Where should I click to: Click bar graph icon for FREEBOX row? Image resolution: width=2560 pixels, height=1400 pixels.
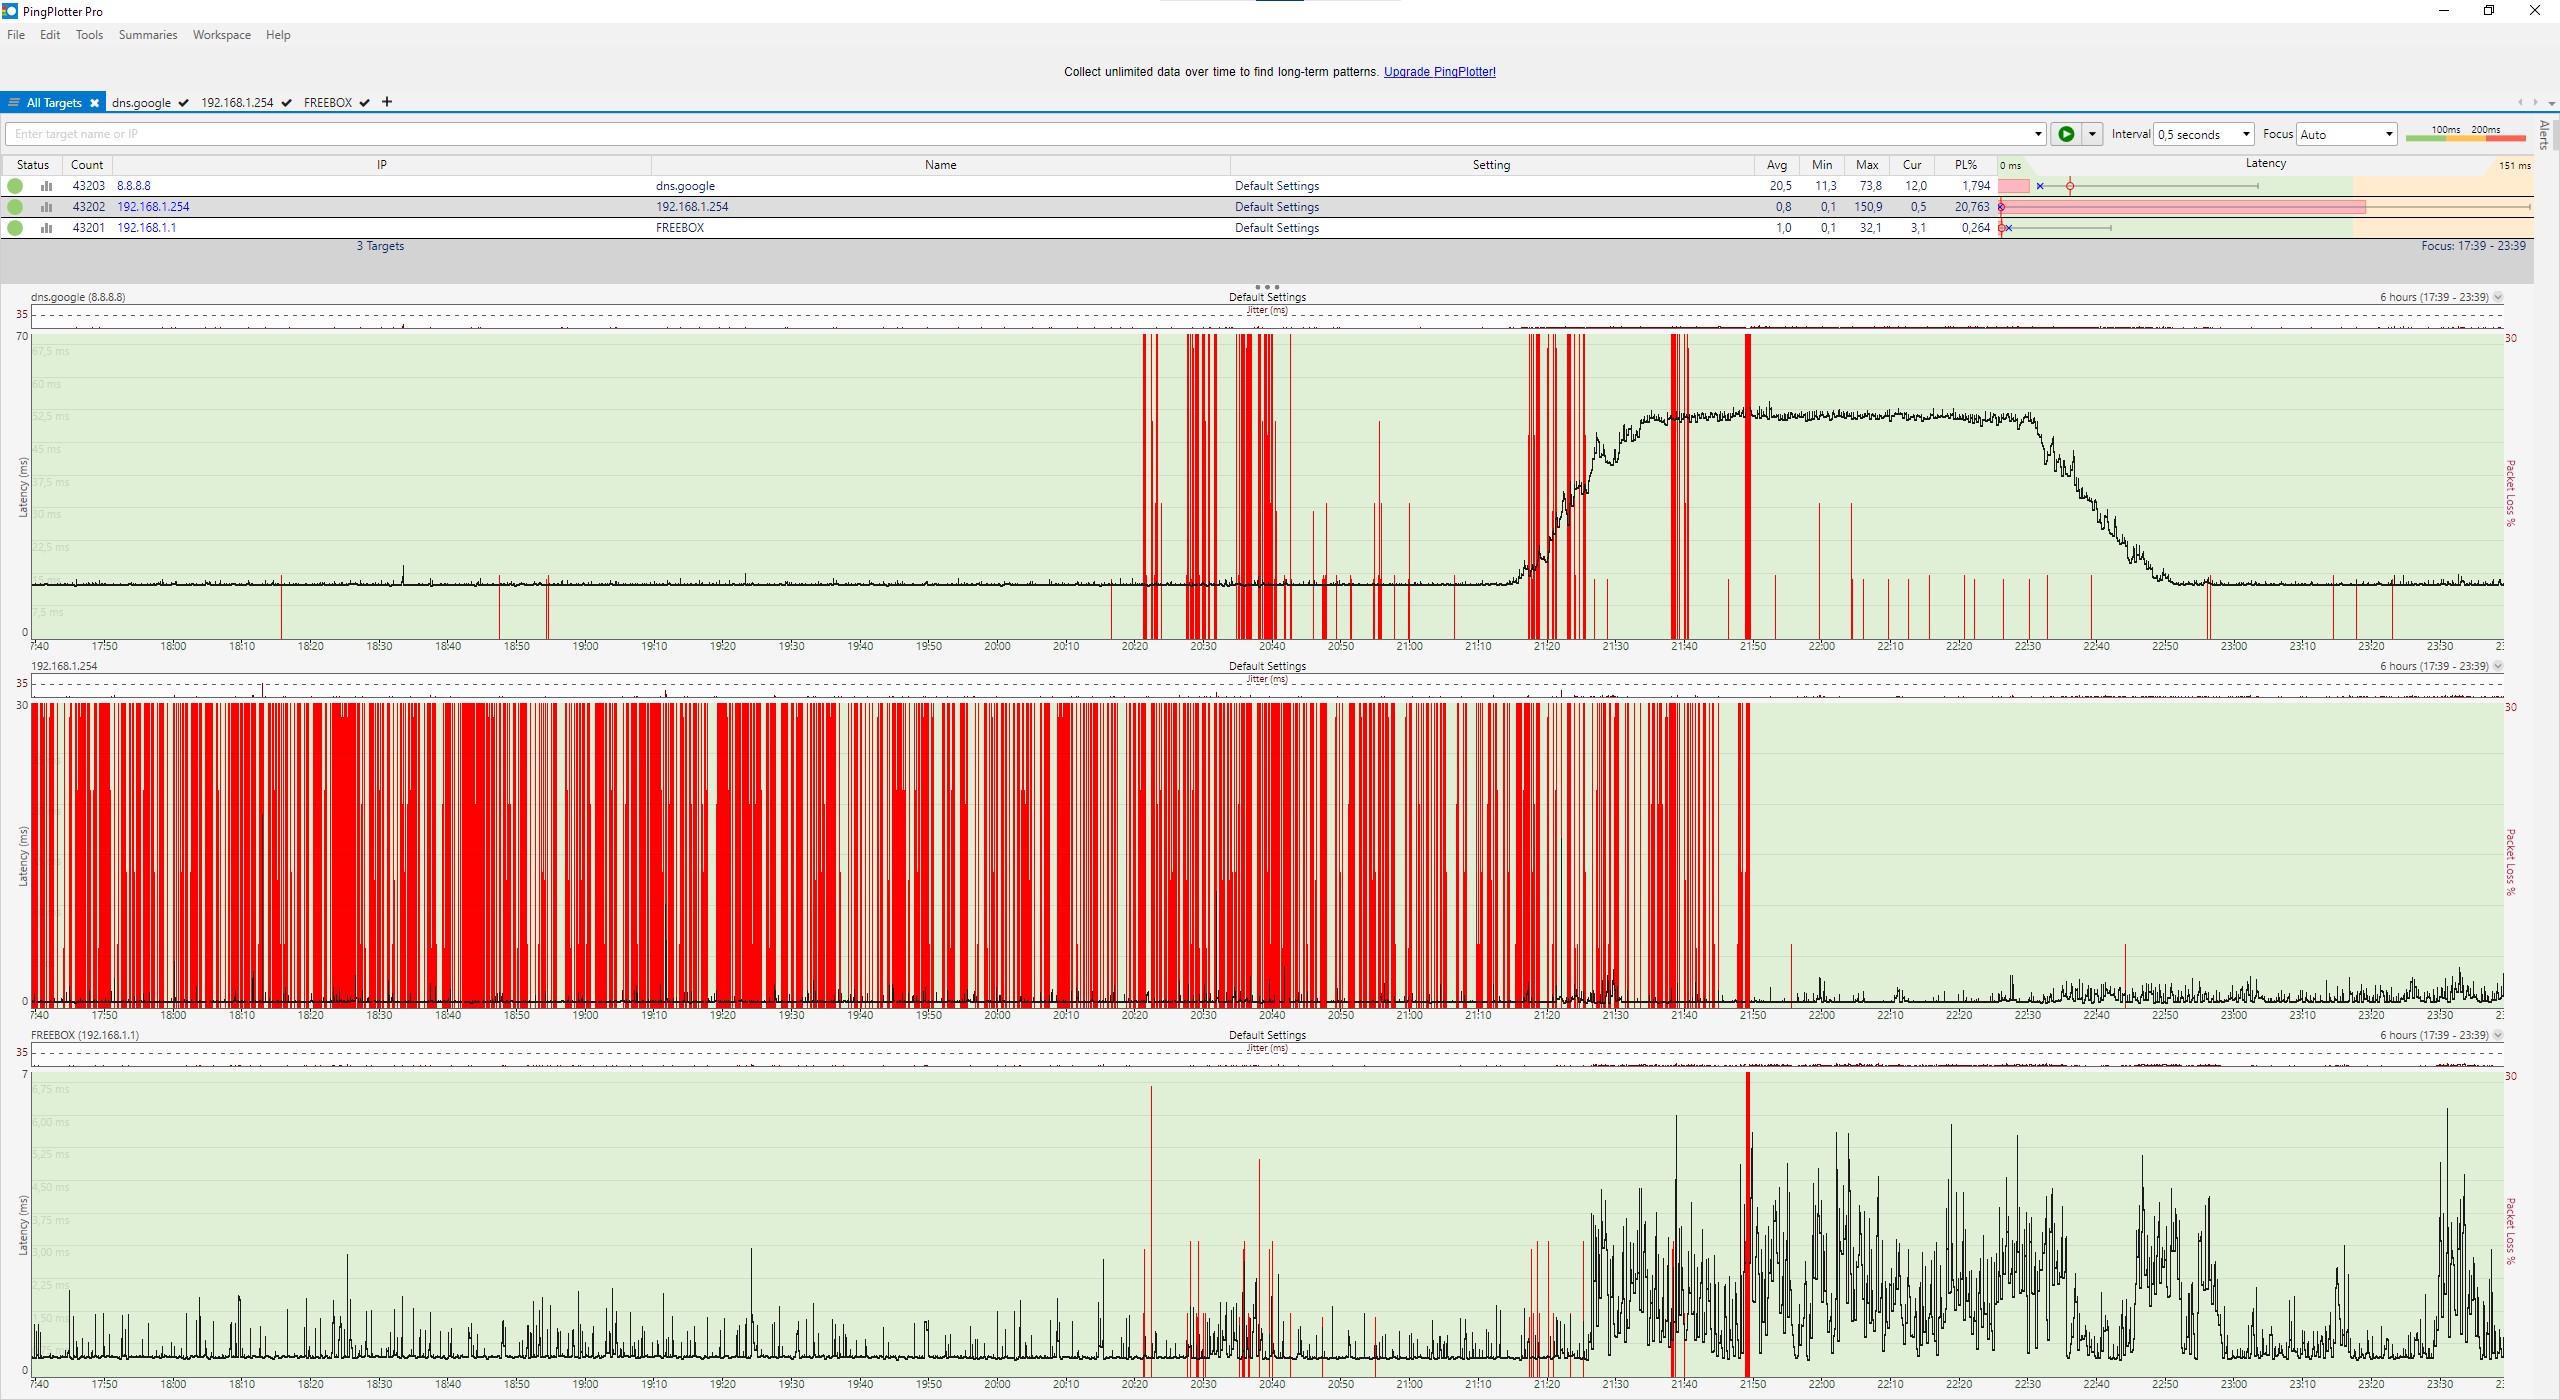46,228
